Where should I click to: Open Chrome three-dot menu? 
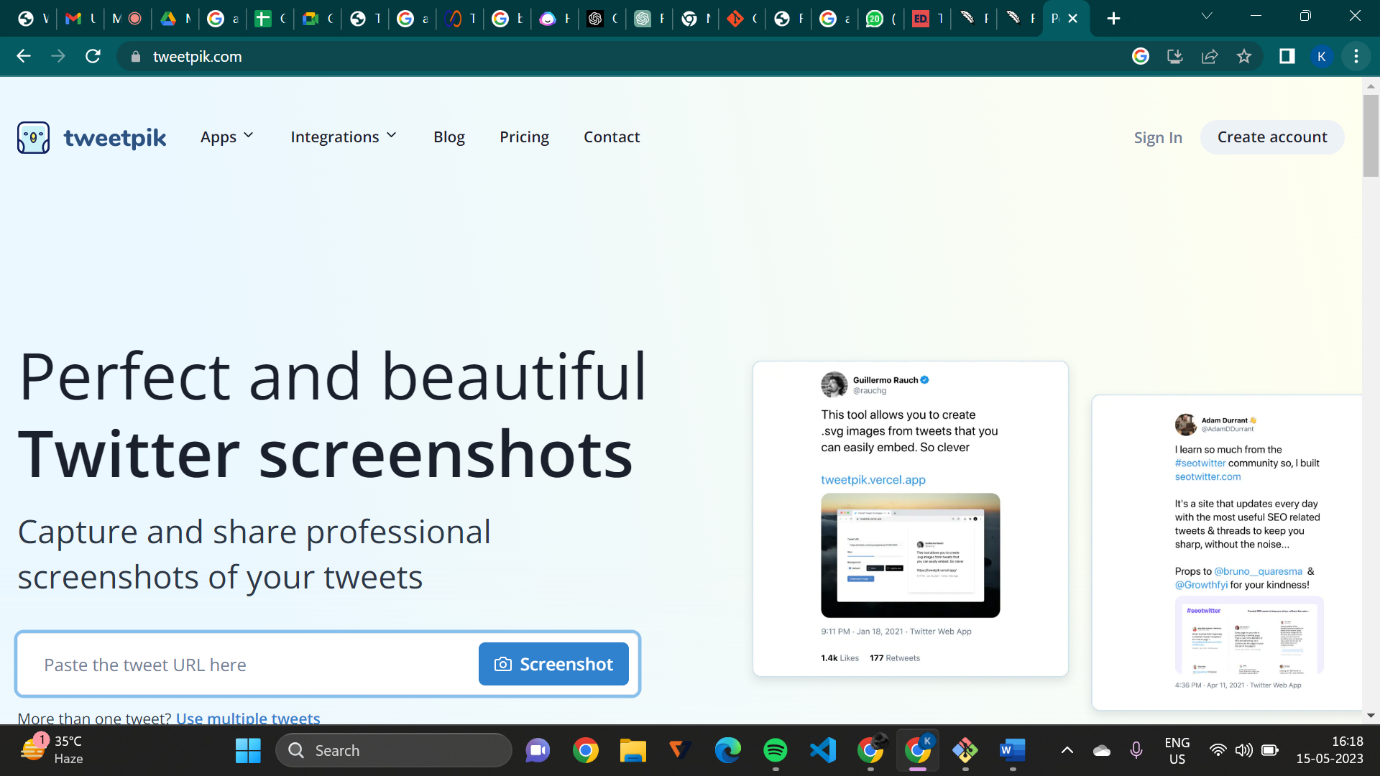pos(1356,57)
